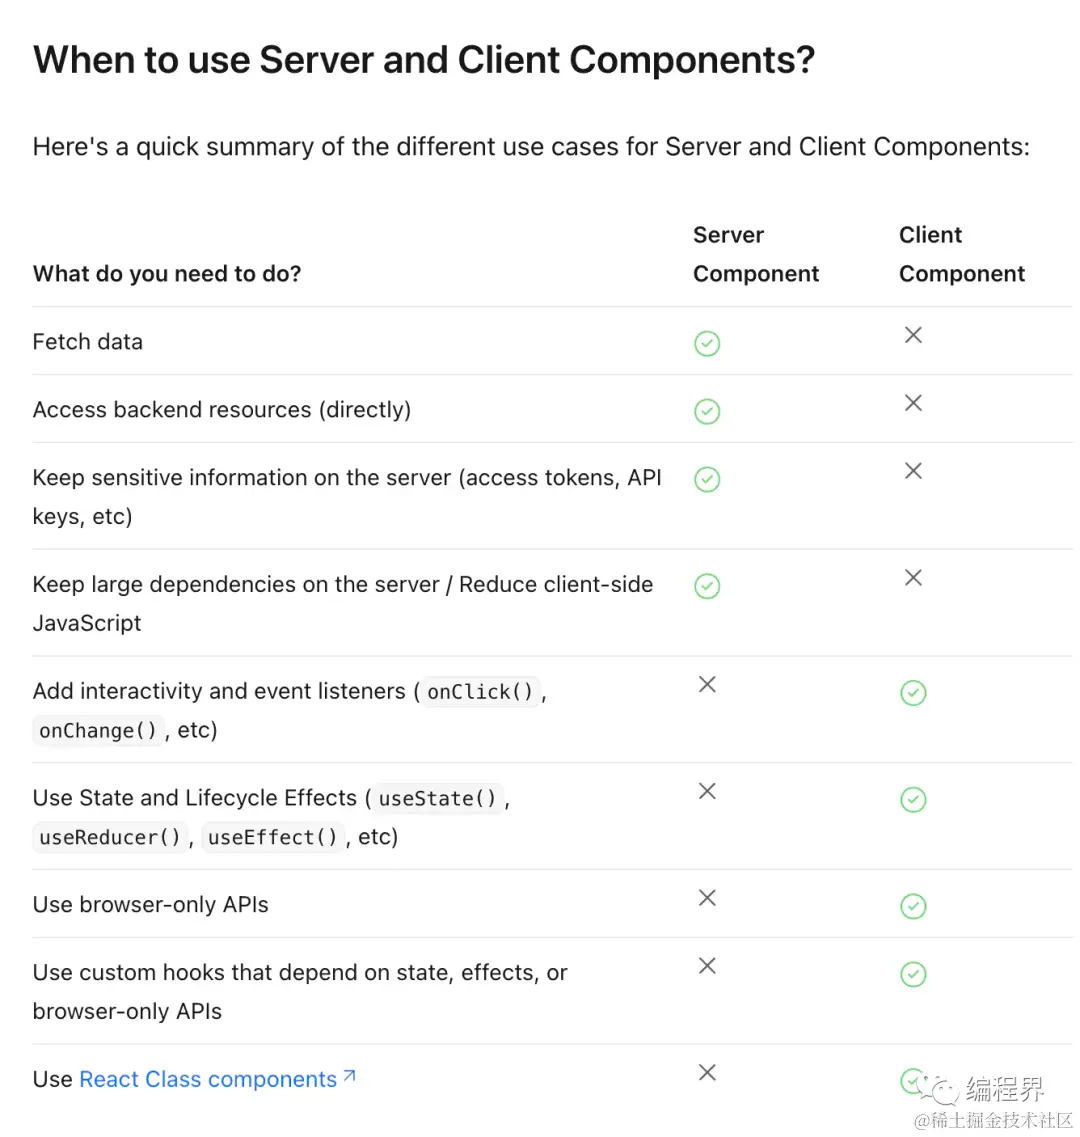Click the useEffect() code snippet

[x=272, y=838]
